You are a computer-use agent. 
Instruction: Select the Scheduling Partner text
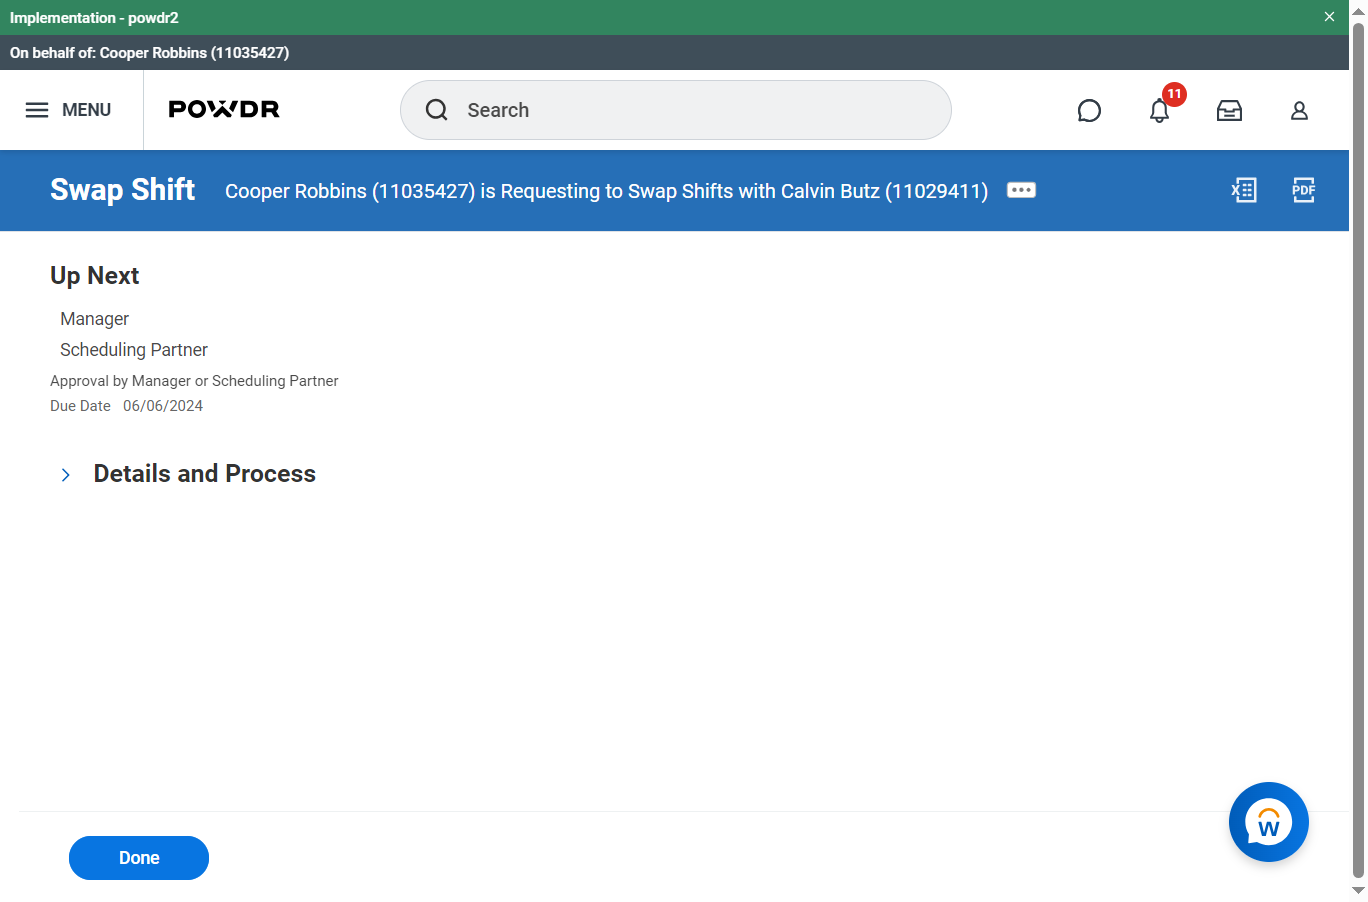point(134,350)
